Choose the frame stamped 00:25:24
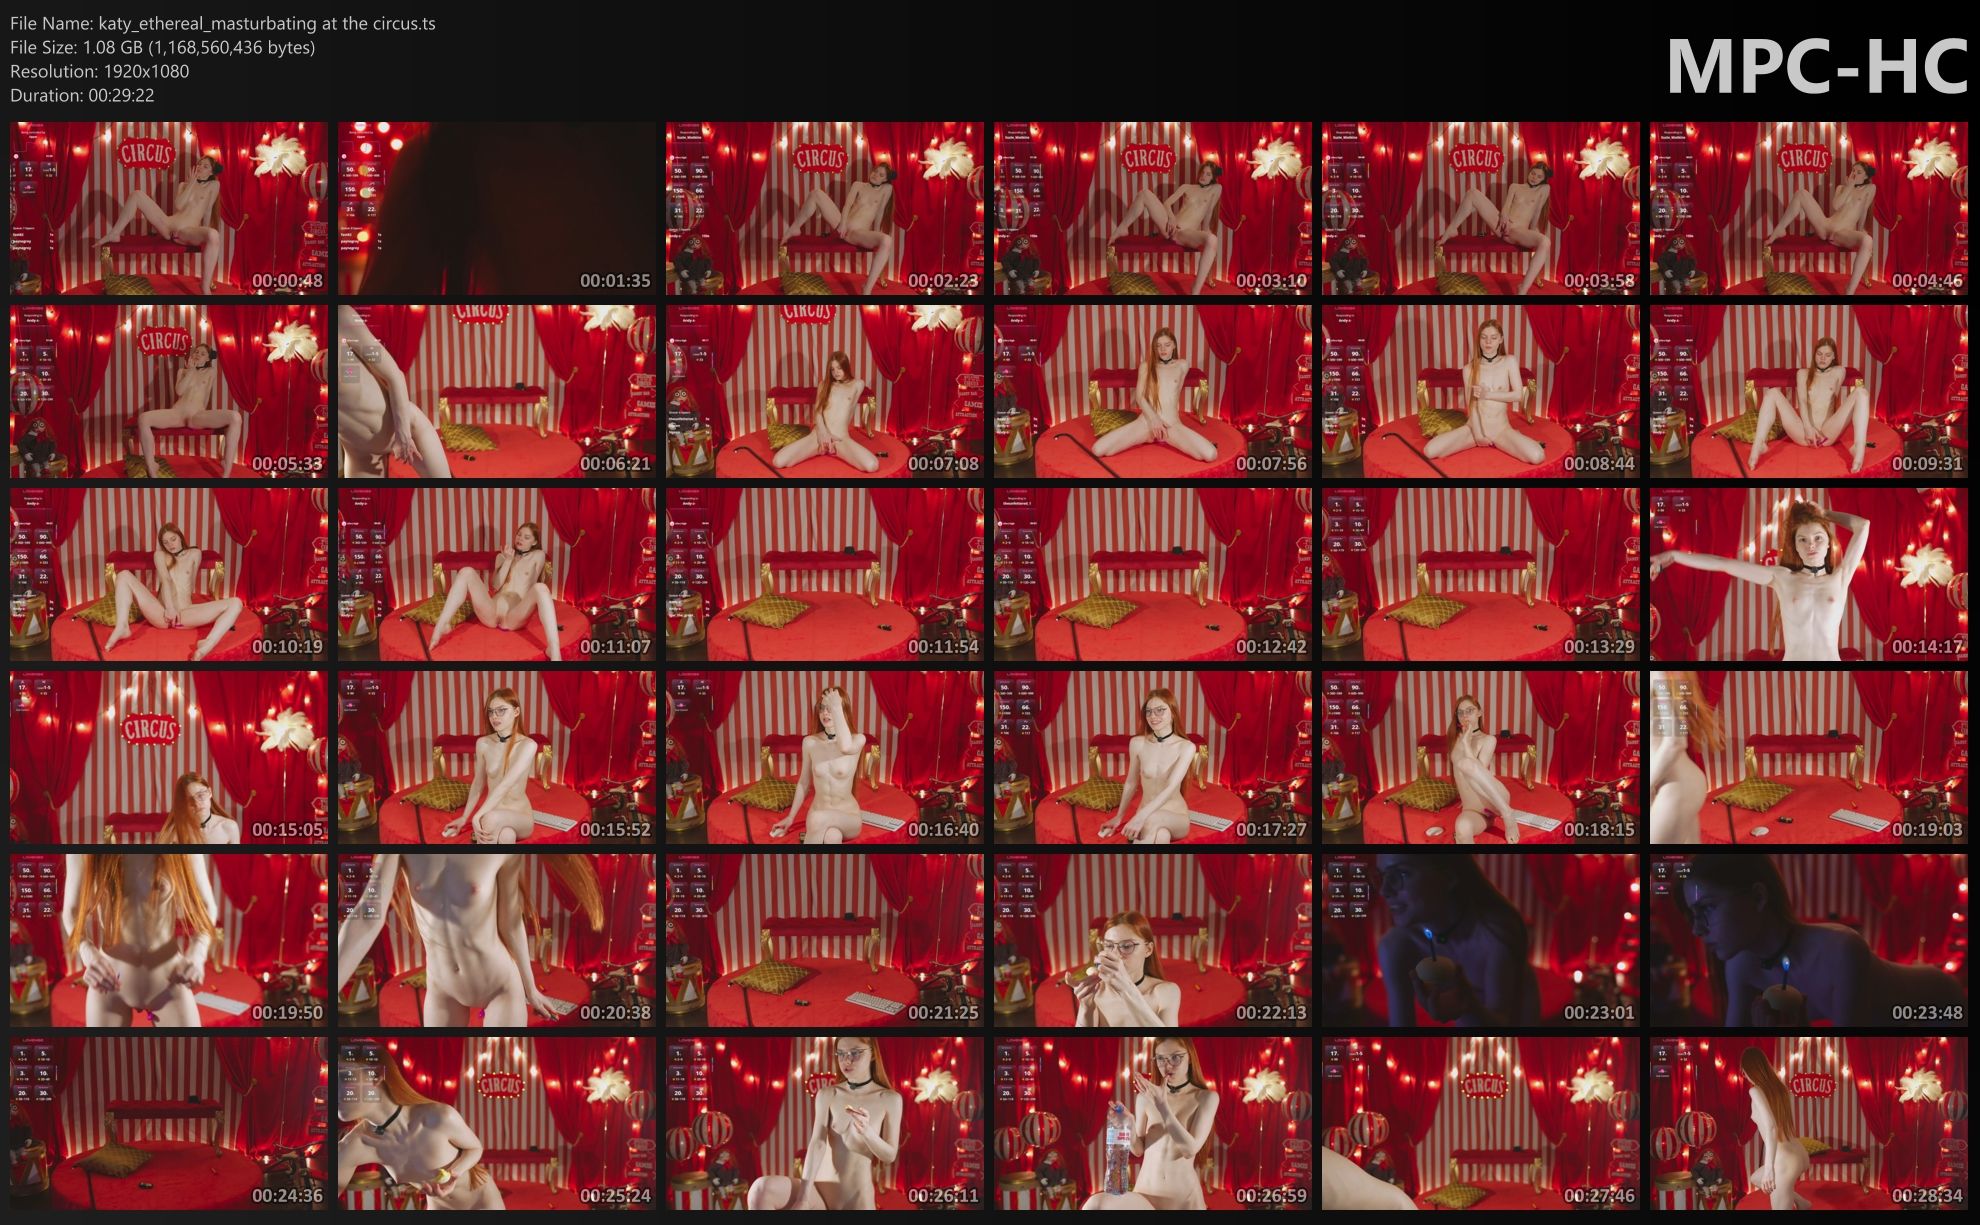 (497, 1124)
